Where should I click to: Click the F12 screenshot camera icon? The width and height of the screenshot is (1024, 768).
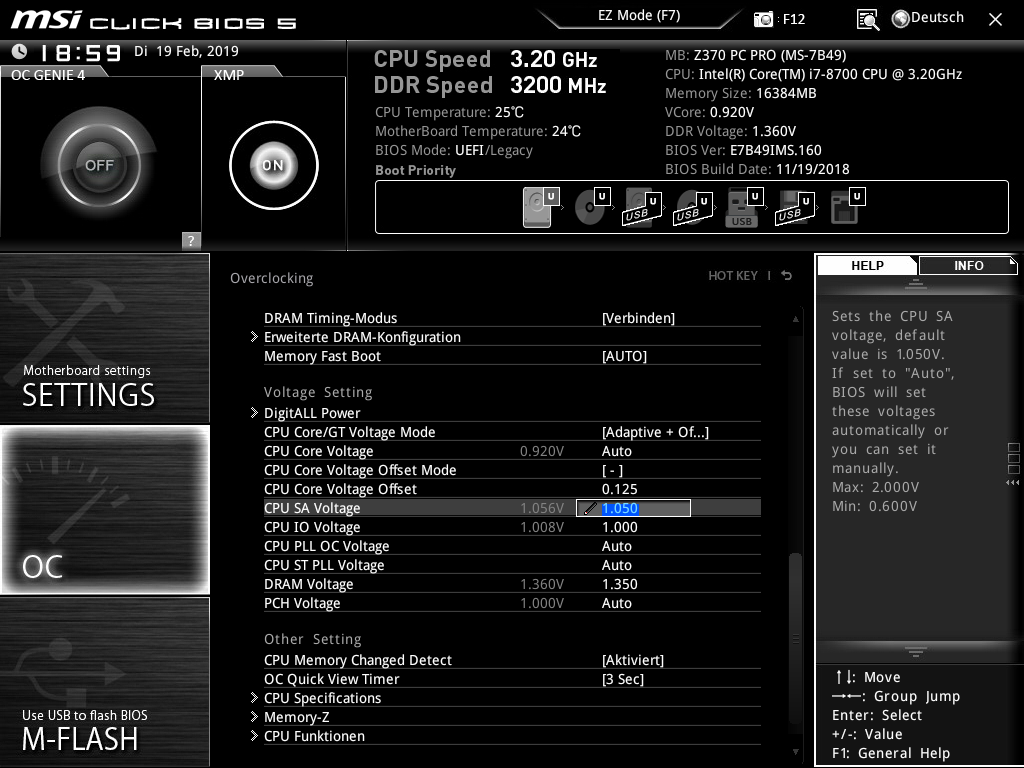[763, 19]
